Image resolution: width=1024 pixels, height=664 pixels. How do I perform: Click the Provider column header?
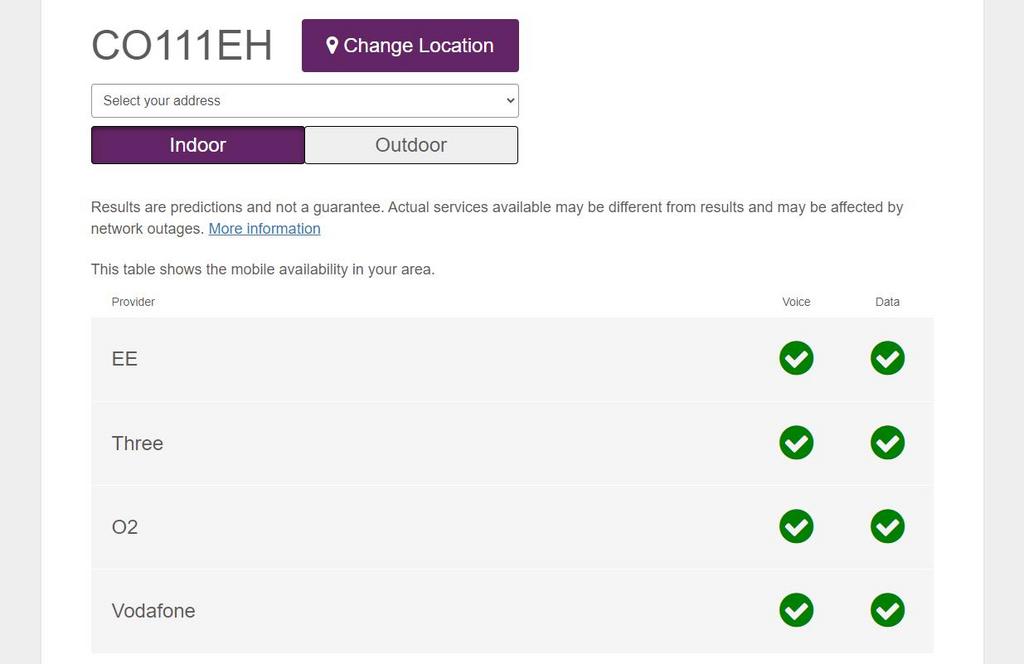click(x=133, y=302)
